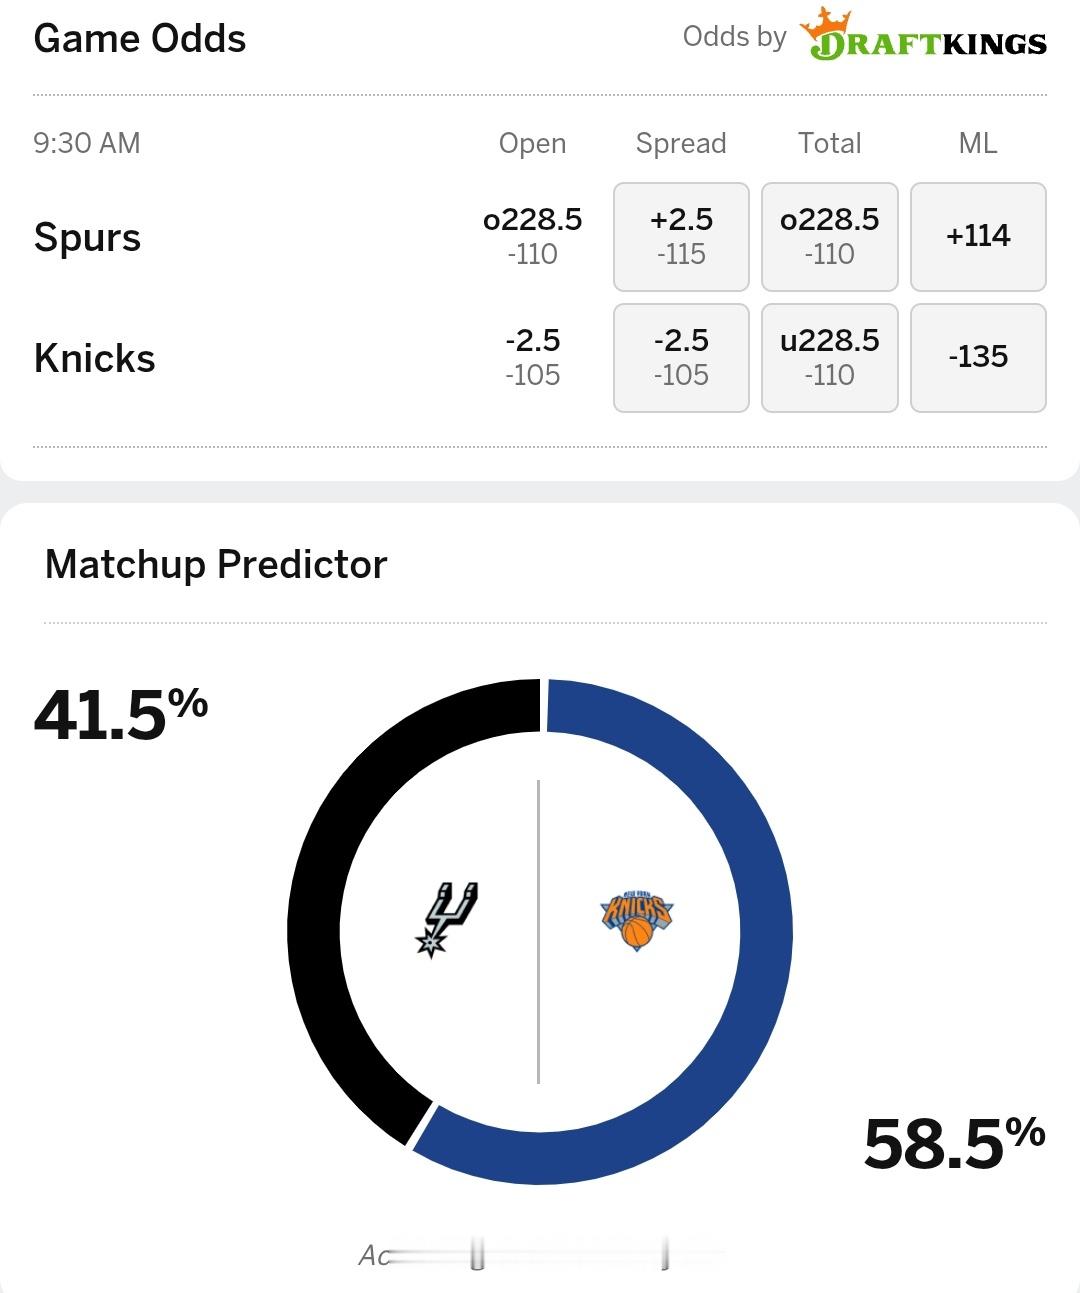1080x1293 pixels.
Task: Expand the ML column header
Action: pos(978,143)
